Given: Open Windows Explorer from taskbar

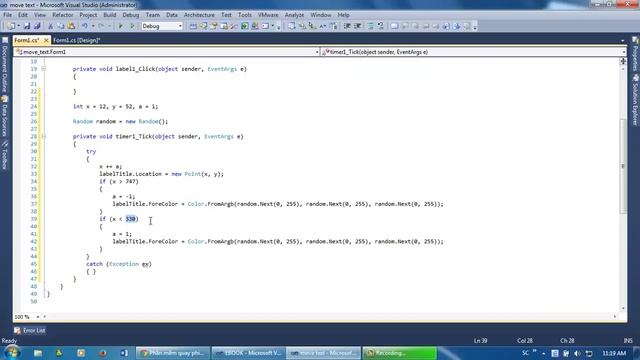Looking at the screenshot, I should coord(38,353).
